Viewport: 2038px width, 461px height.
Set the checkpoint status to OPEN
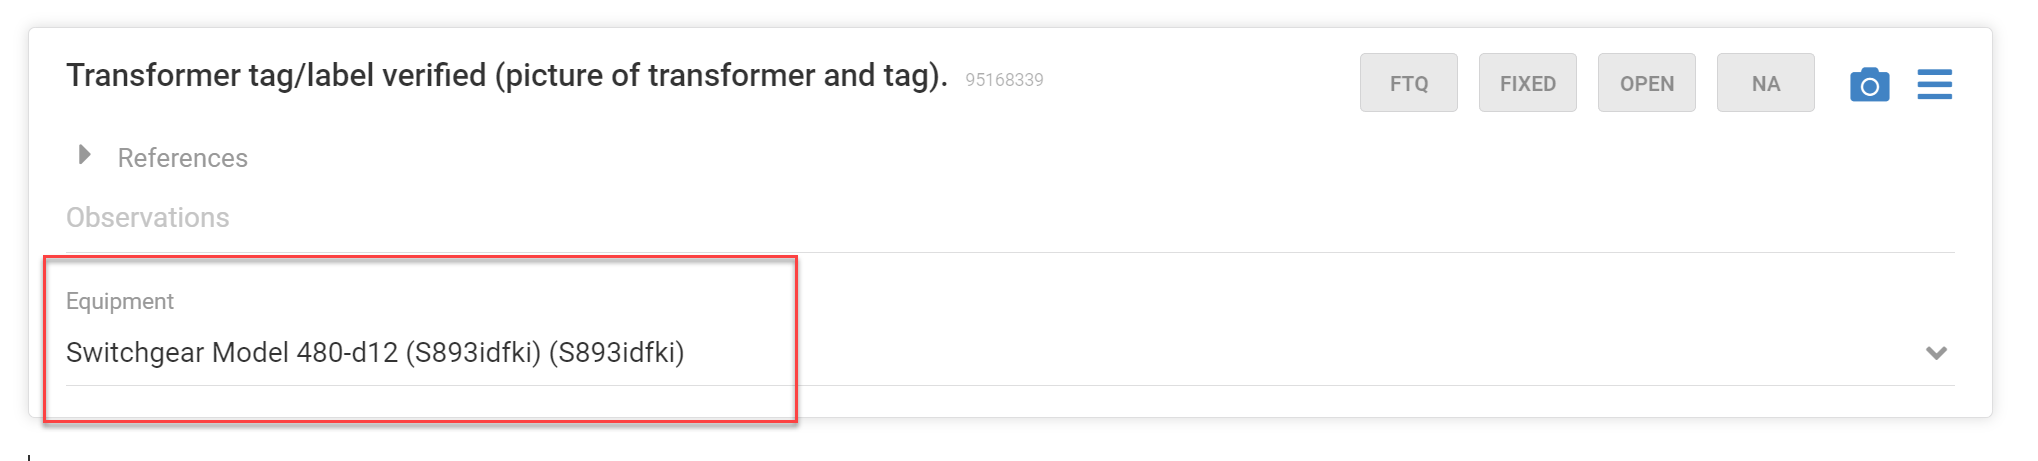coord(1646,83)
